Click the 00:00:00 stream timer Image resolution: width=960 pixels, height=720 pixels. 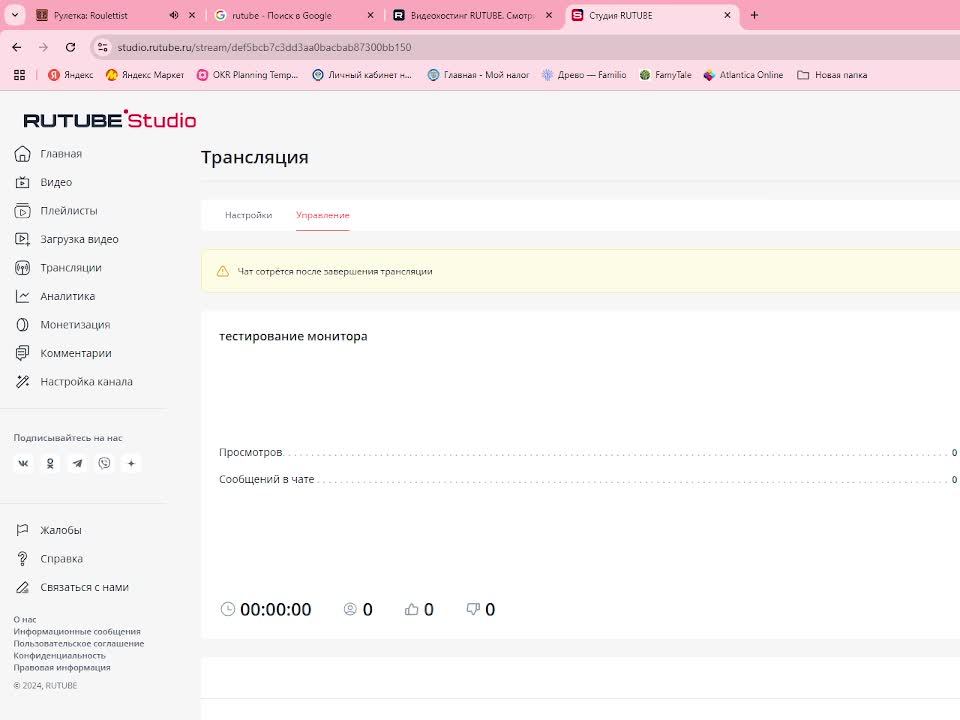click(x=276, y=610)
